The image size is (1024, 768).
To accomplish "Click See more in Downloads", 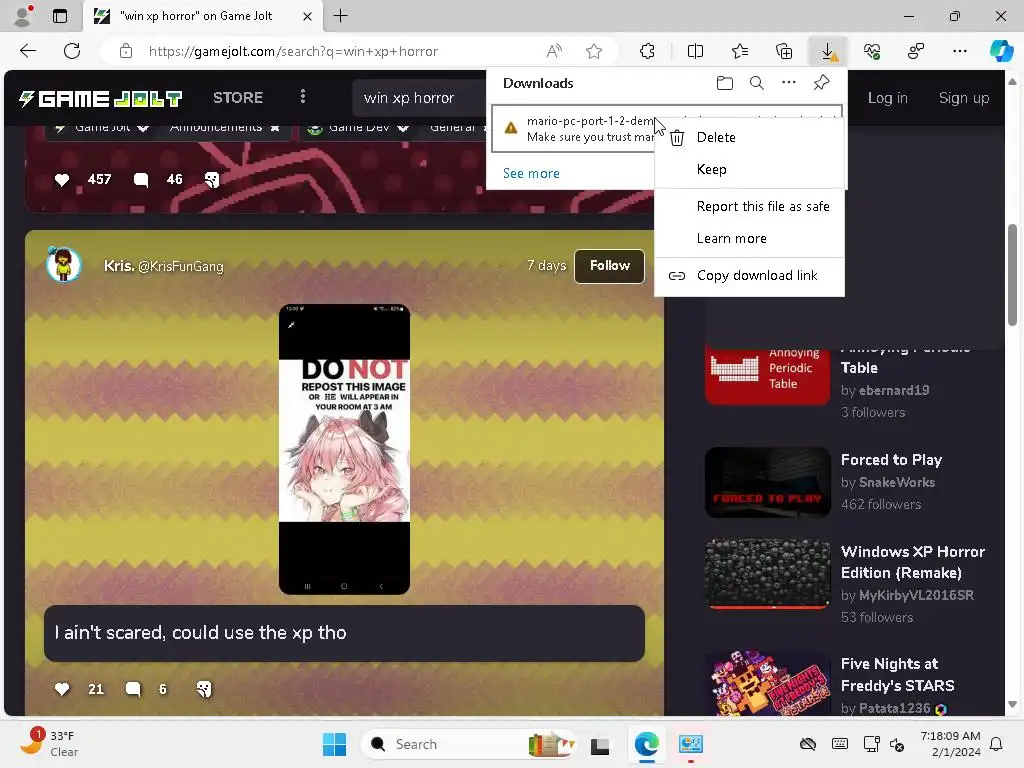I will click(531, 173).
